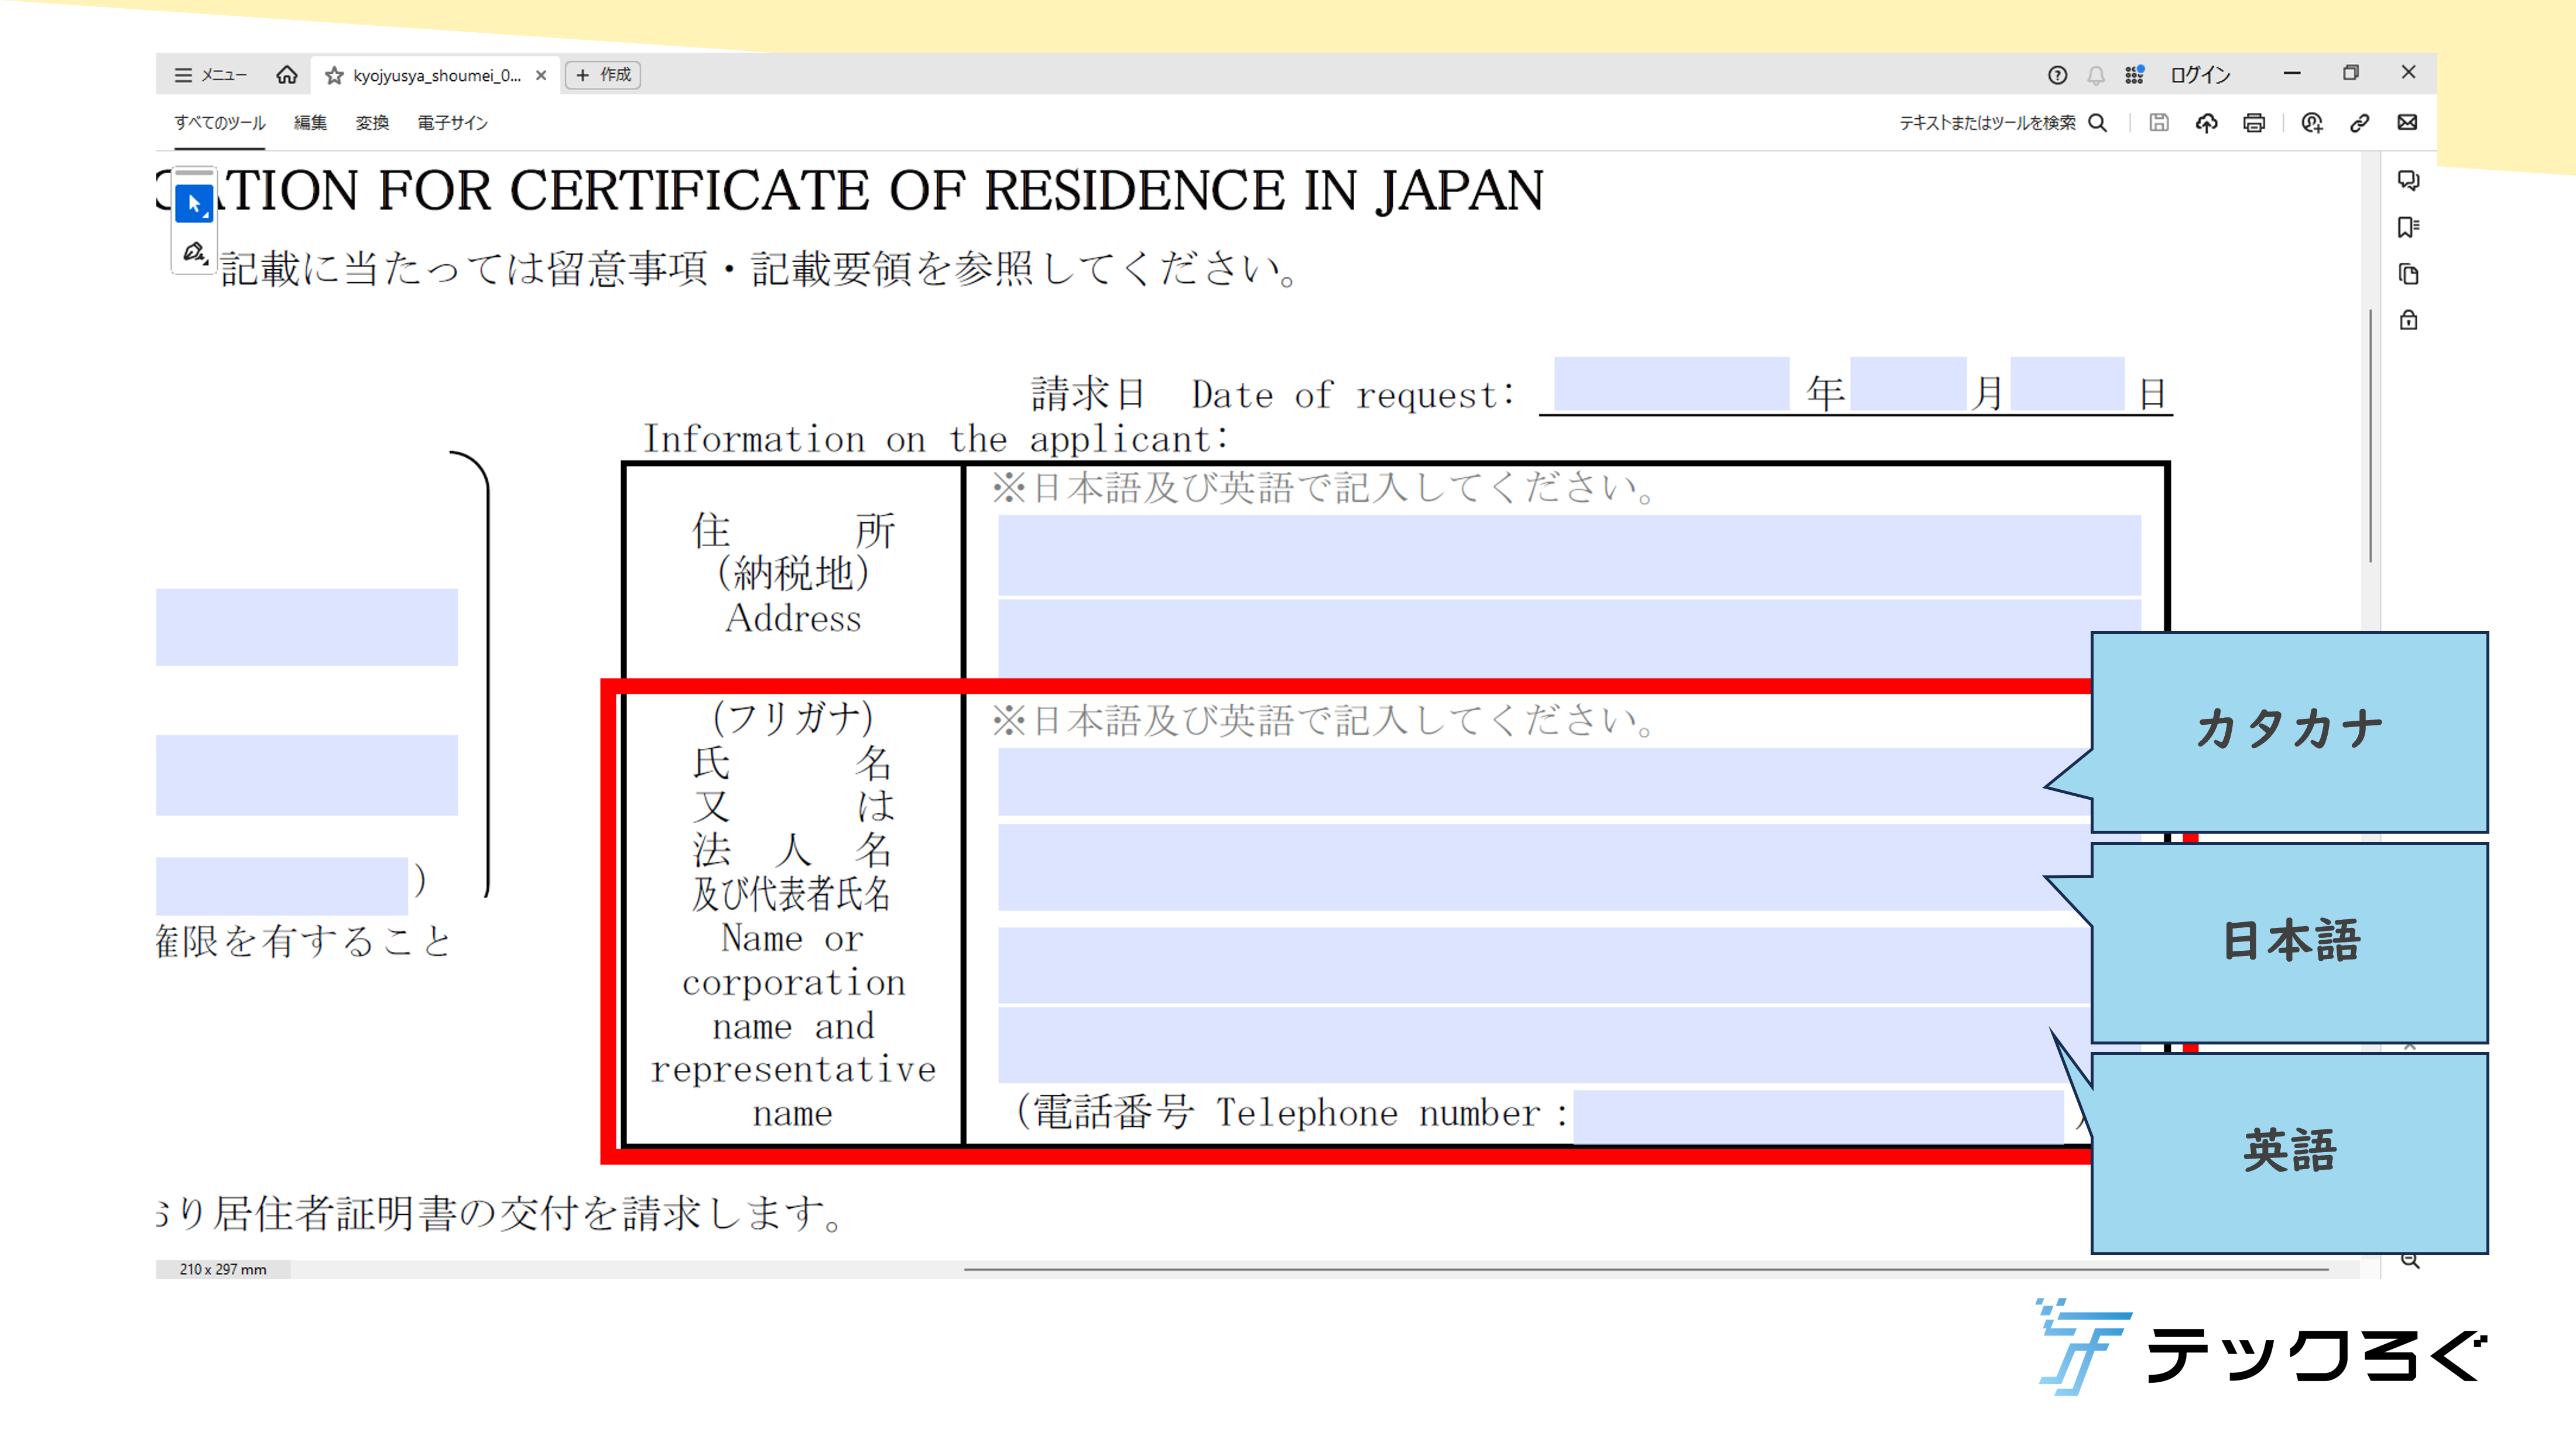Click the AI assistant icon in the toolbar
The width and height of the screenshot is (2576, 1449).
[2311, 123]
